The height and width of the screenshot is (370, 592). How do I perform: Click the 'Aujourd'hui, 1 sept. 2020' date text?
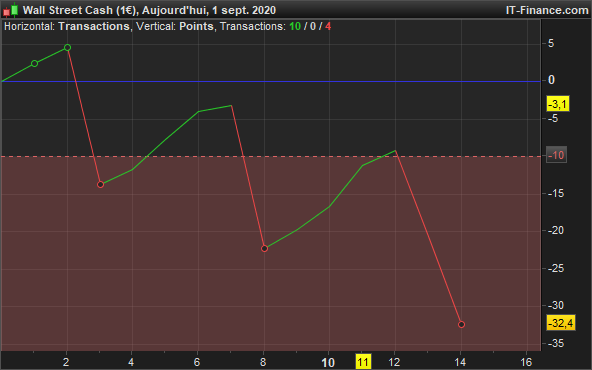coord(209,10)
